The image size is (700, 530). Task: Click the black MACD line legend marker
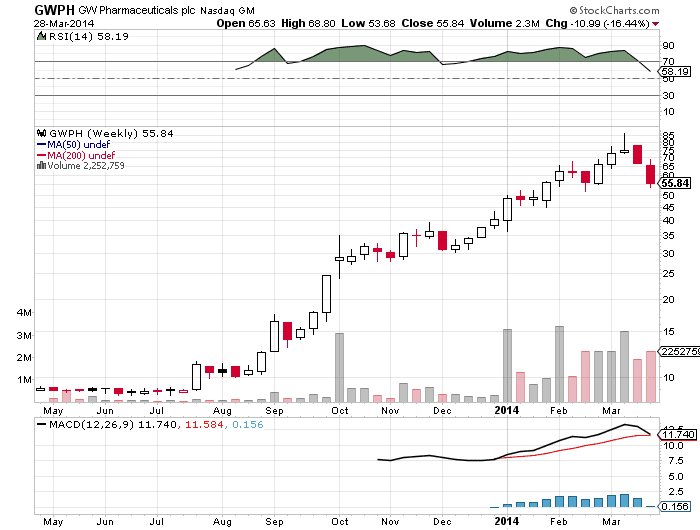[42, 424]
